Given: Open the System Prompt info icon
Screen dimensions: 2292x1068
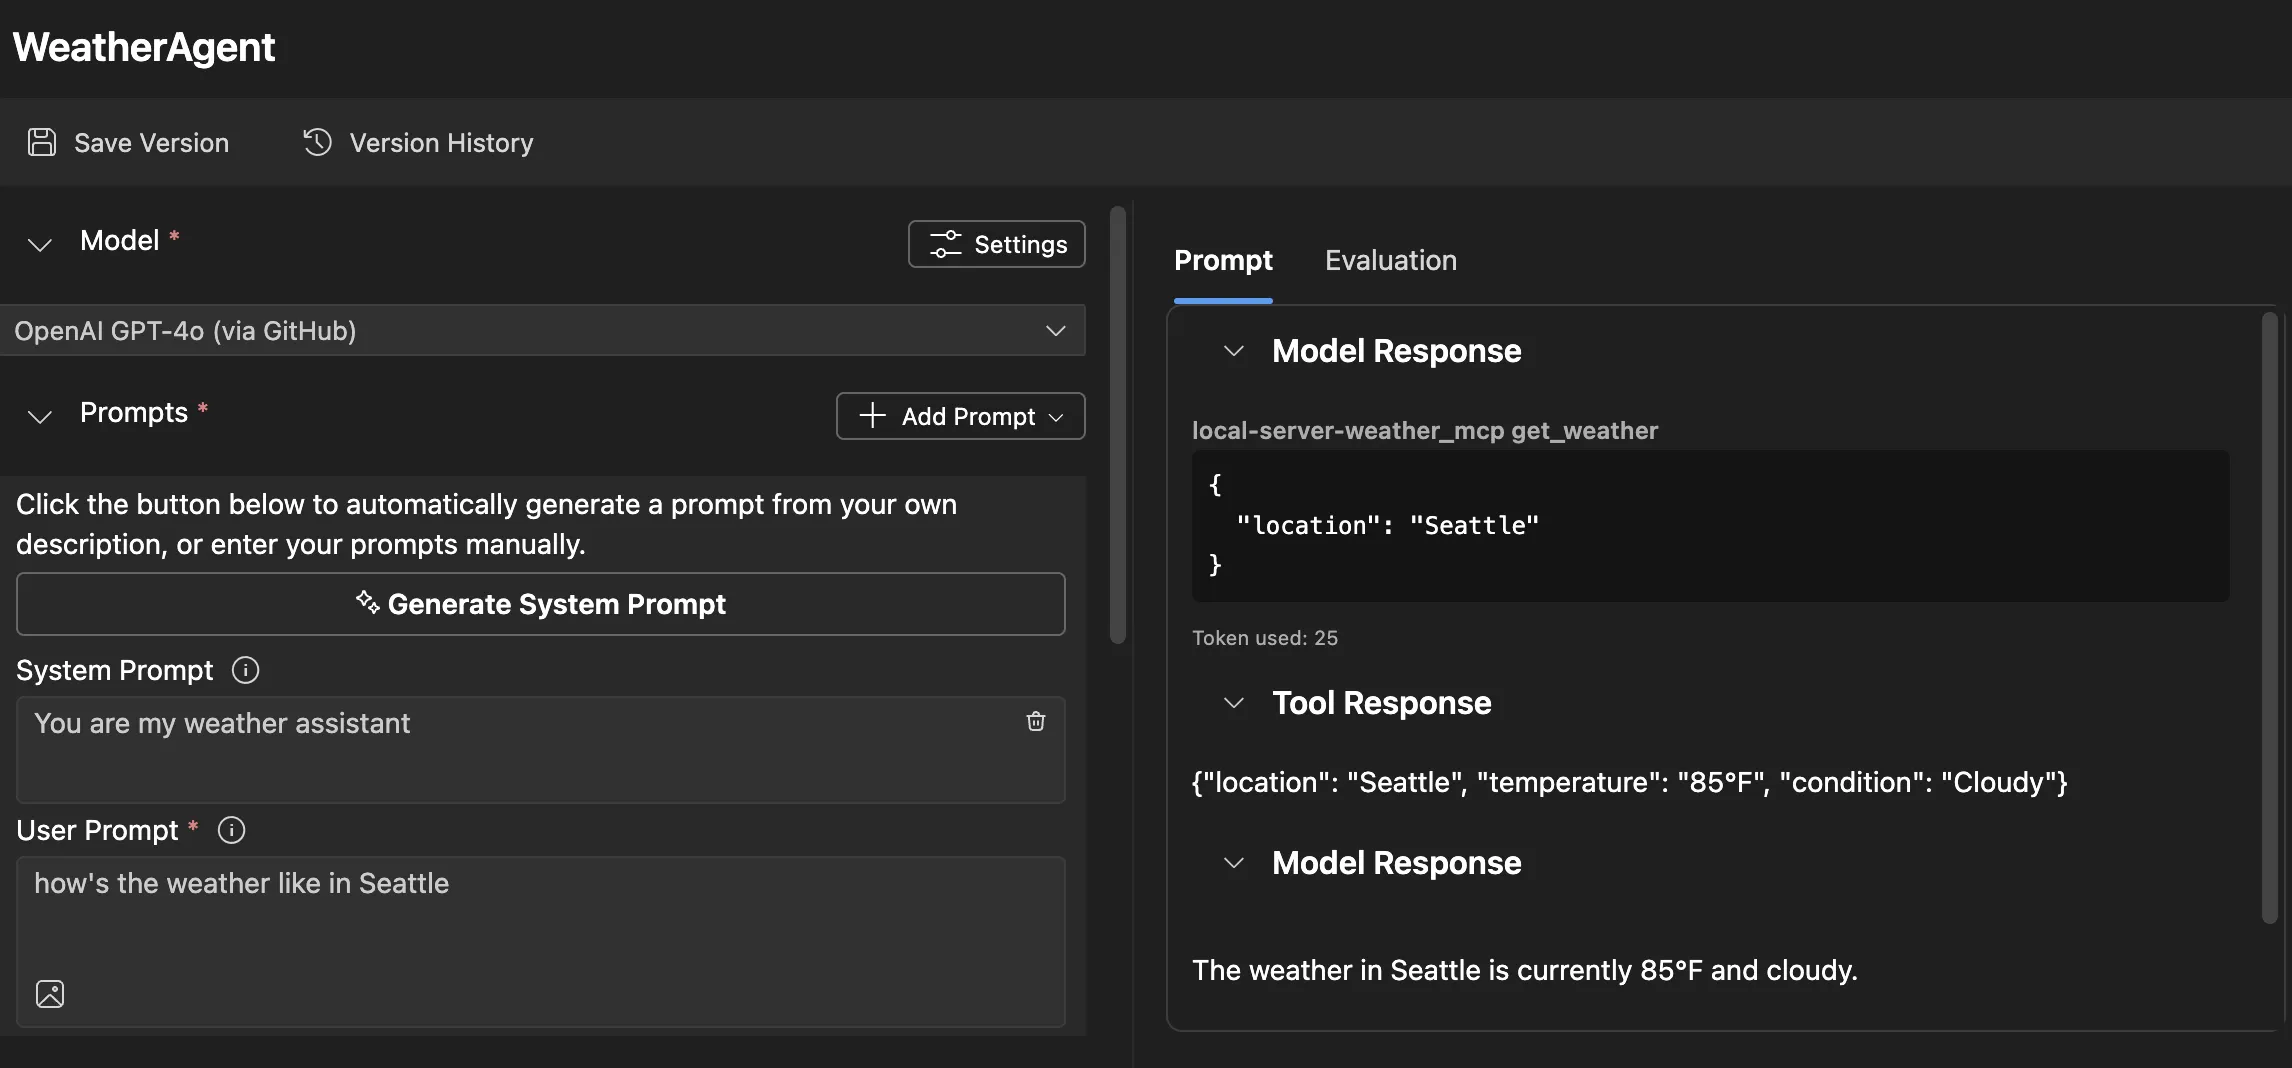Looking at the screenshot, I should (245, 670).
